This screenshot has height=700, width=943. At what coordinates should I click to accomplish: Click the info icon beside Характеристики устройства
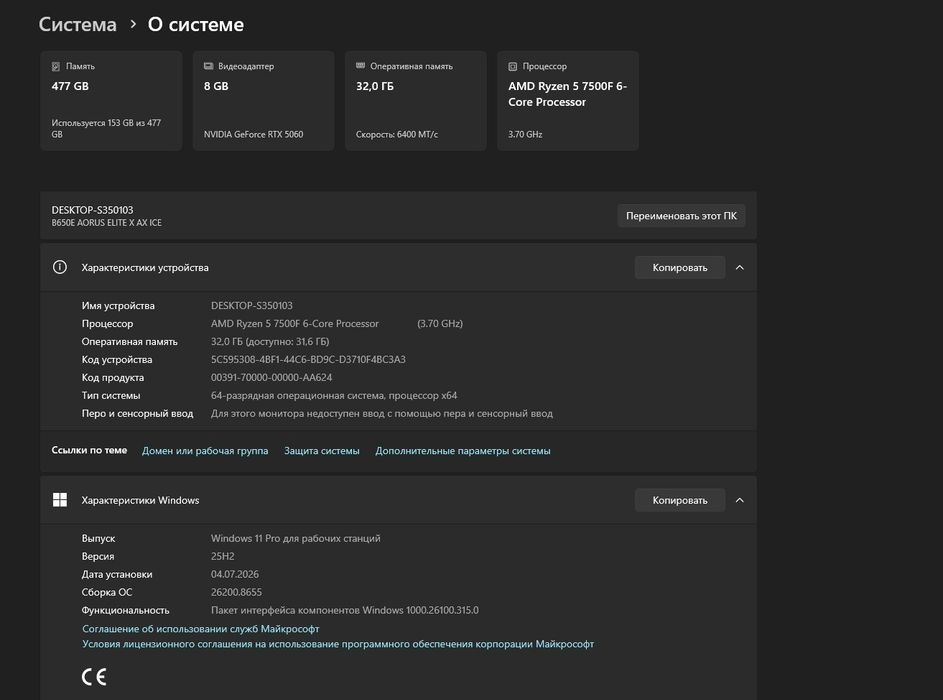point(60,267)
